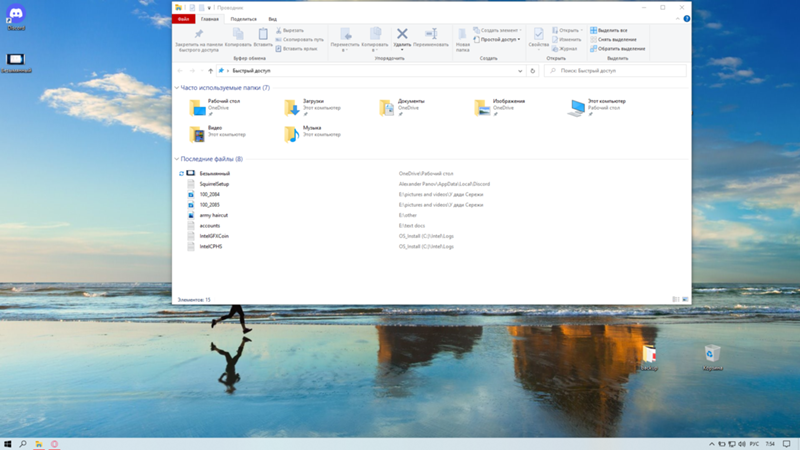Select the army haircut file

213,215
